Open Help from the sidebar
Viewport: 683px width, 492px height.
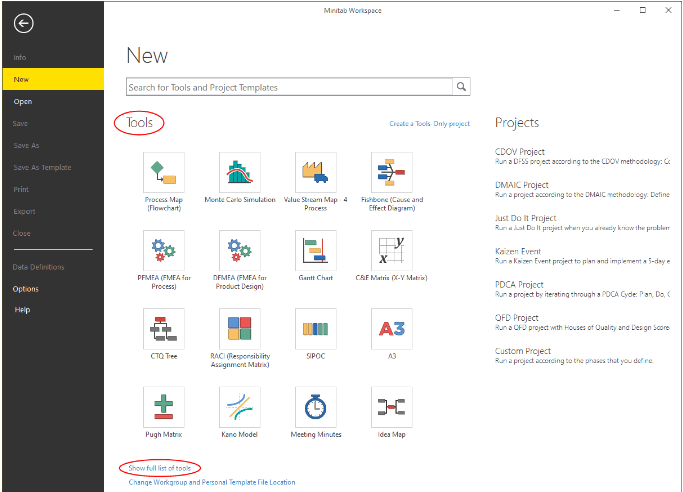(22, 310)
